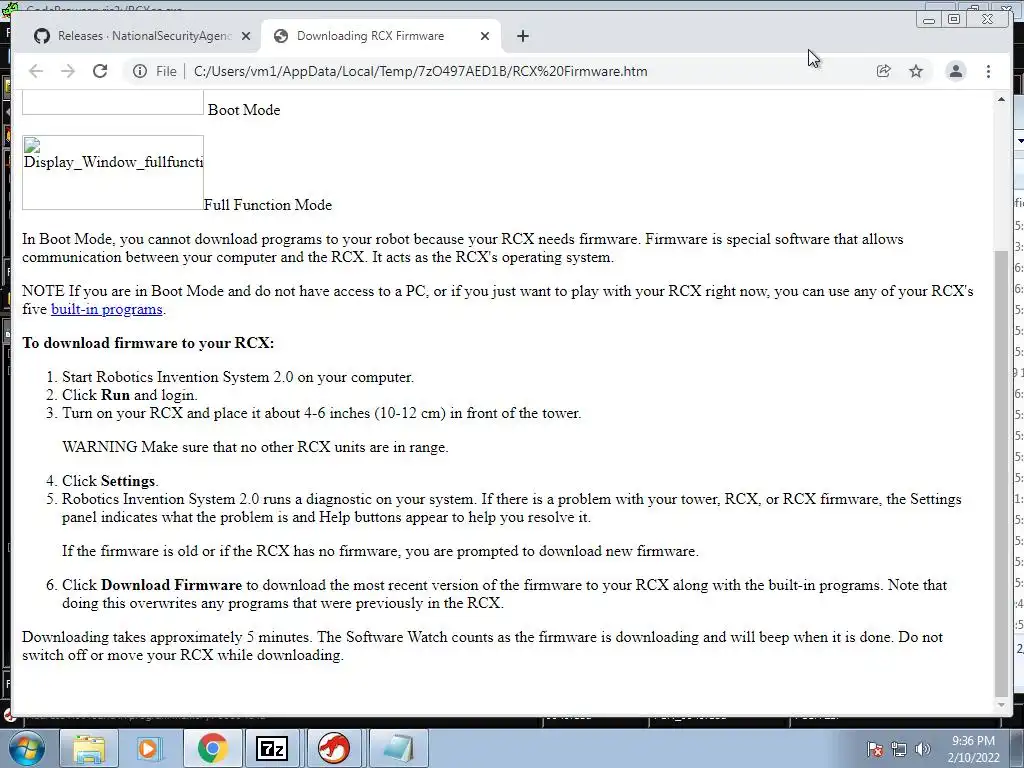Click the 'Downloading takes approximately 5 minutes' paragraph
Viewport: 1024px width, 768px height.
482,646
